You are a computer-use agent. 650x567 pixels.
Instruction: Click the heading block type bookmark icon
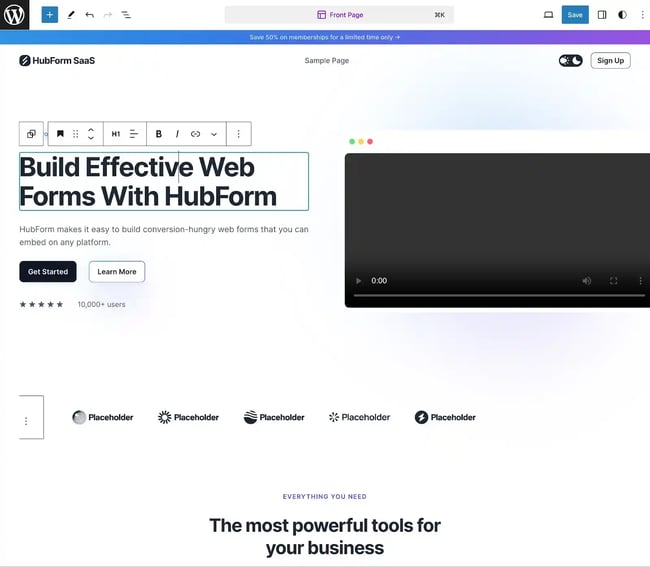tap(60, 134)
